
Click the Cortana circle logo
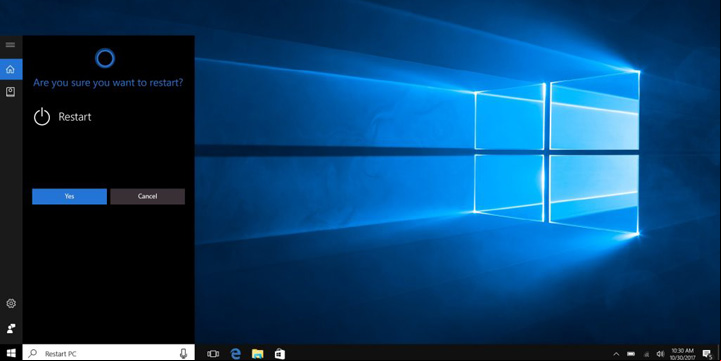(105, 58)
